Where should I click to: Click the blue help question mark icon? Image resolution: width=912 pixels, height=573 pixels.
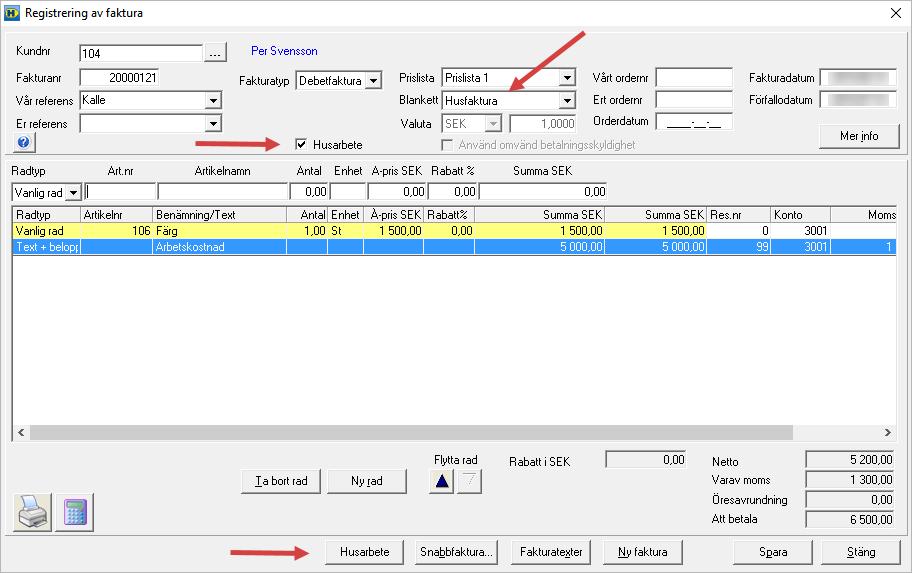point(24,142)
